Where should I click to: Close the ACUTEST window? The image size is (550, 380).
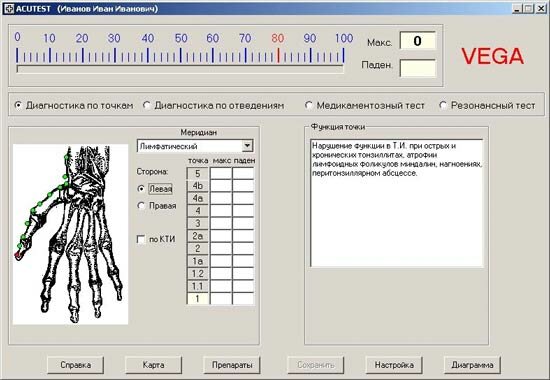541,9
